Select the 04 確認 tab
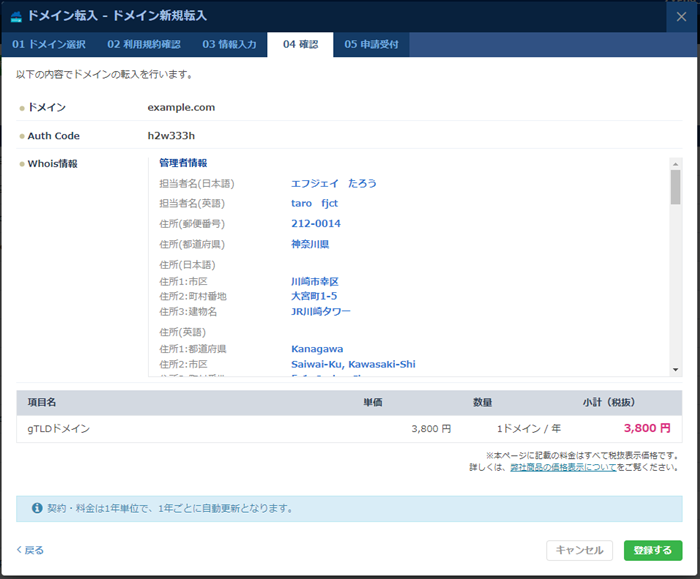The height and width of the screenshot is (579, 700). (x=300, y=44)
